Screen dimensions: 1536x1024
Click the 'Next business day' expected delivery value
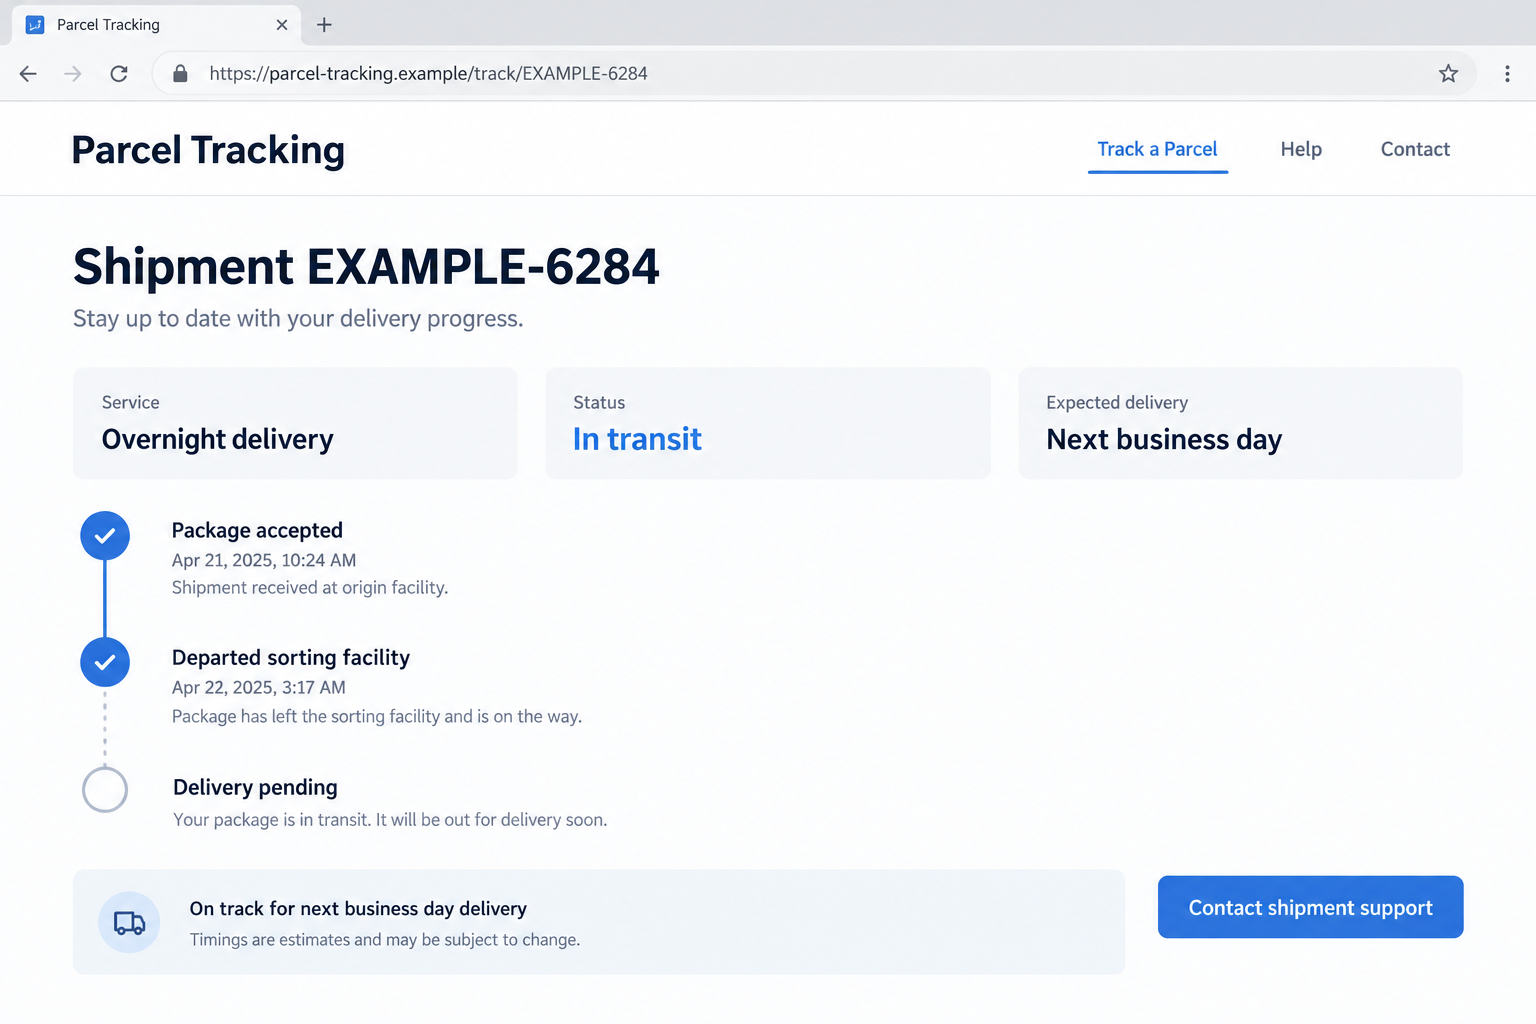pyautogui.click(x=1164, y=439)
